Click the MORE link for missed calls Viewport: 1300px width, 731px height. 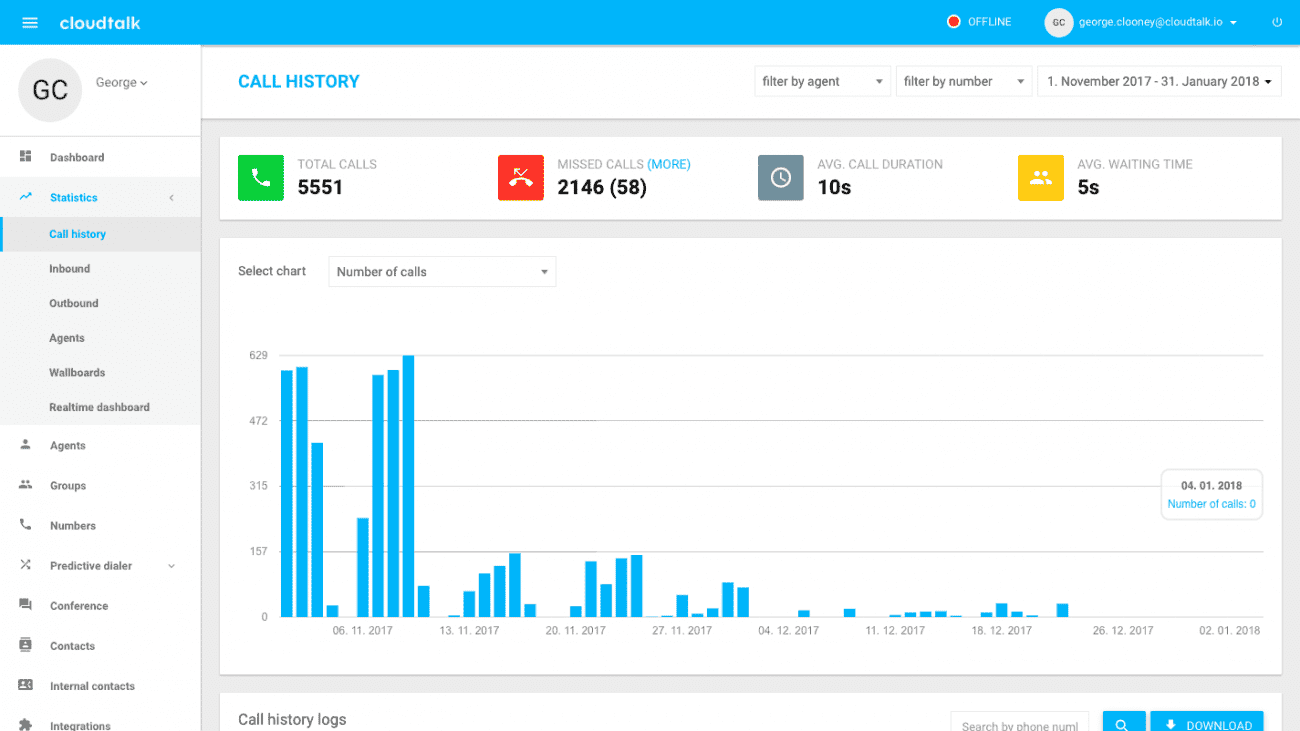tap(669, 164)
